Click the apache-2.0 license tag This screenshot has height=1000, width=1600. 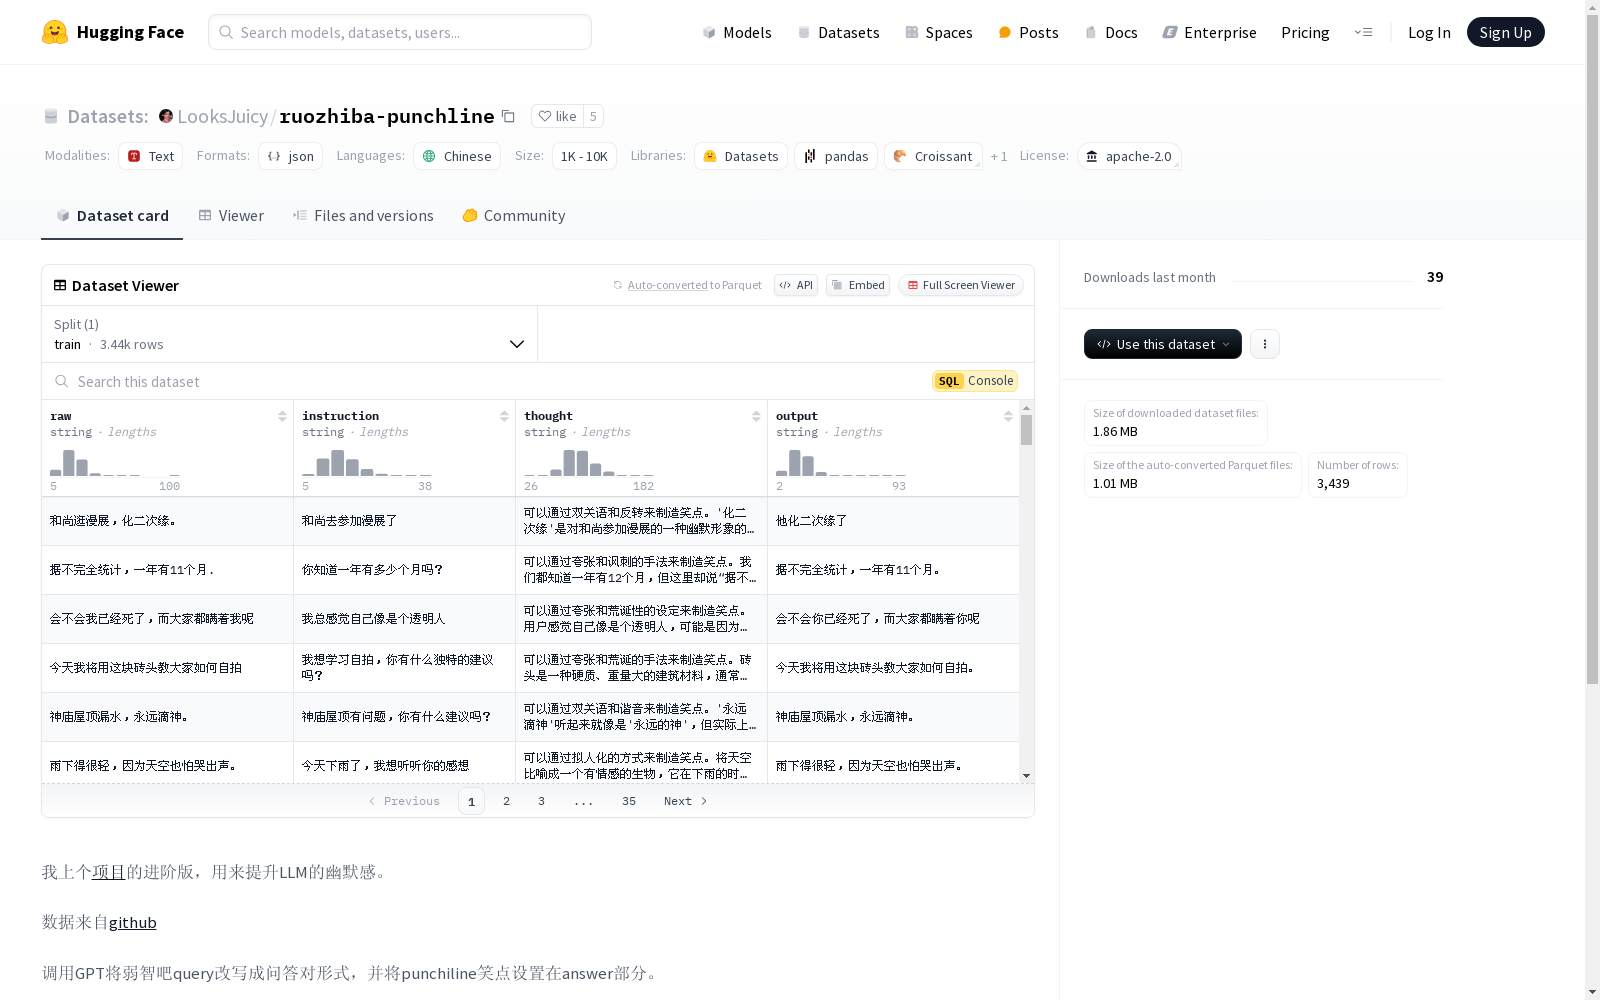coord(1129,156)
